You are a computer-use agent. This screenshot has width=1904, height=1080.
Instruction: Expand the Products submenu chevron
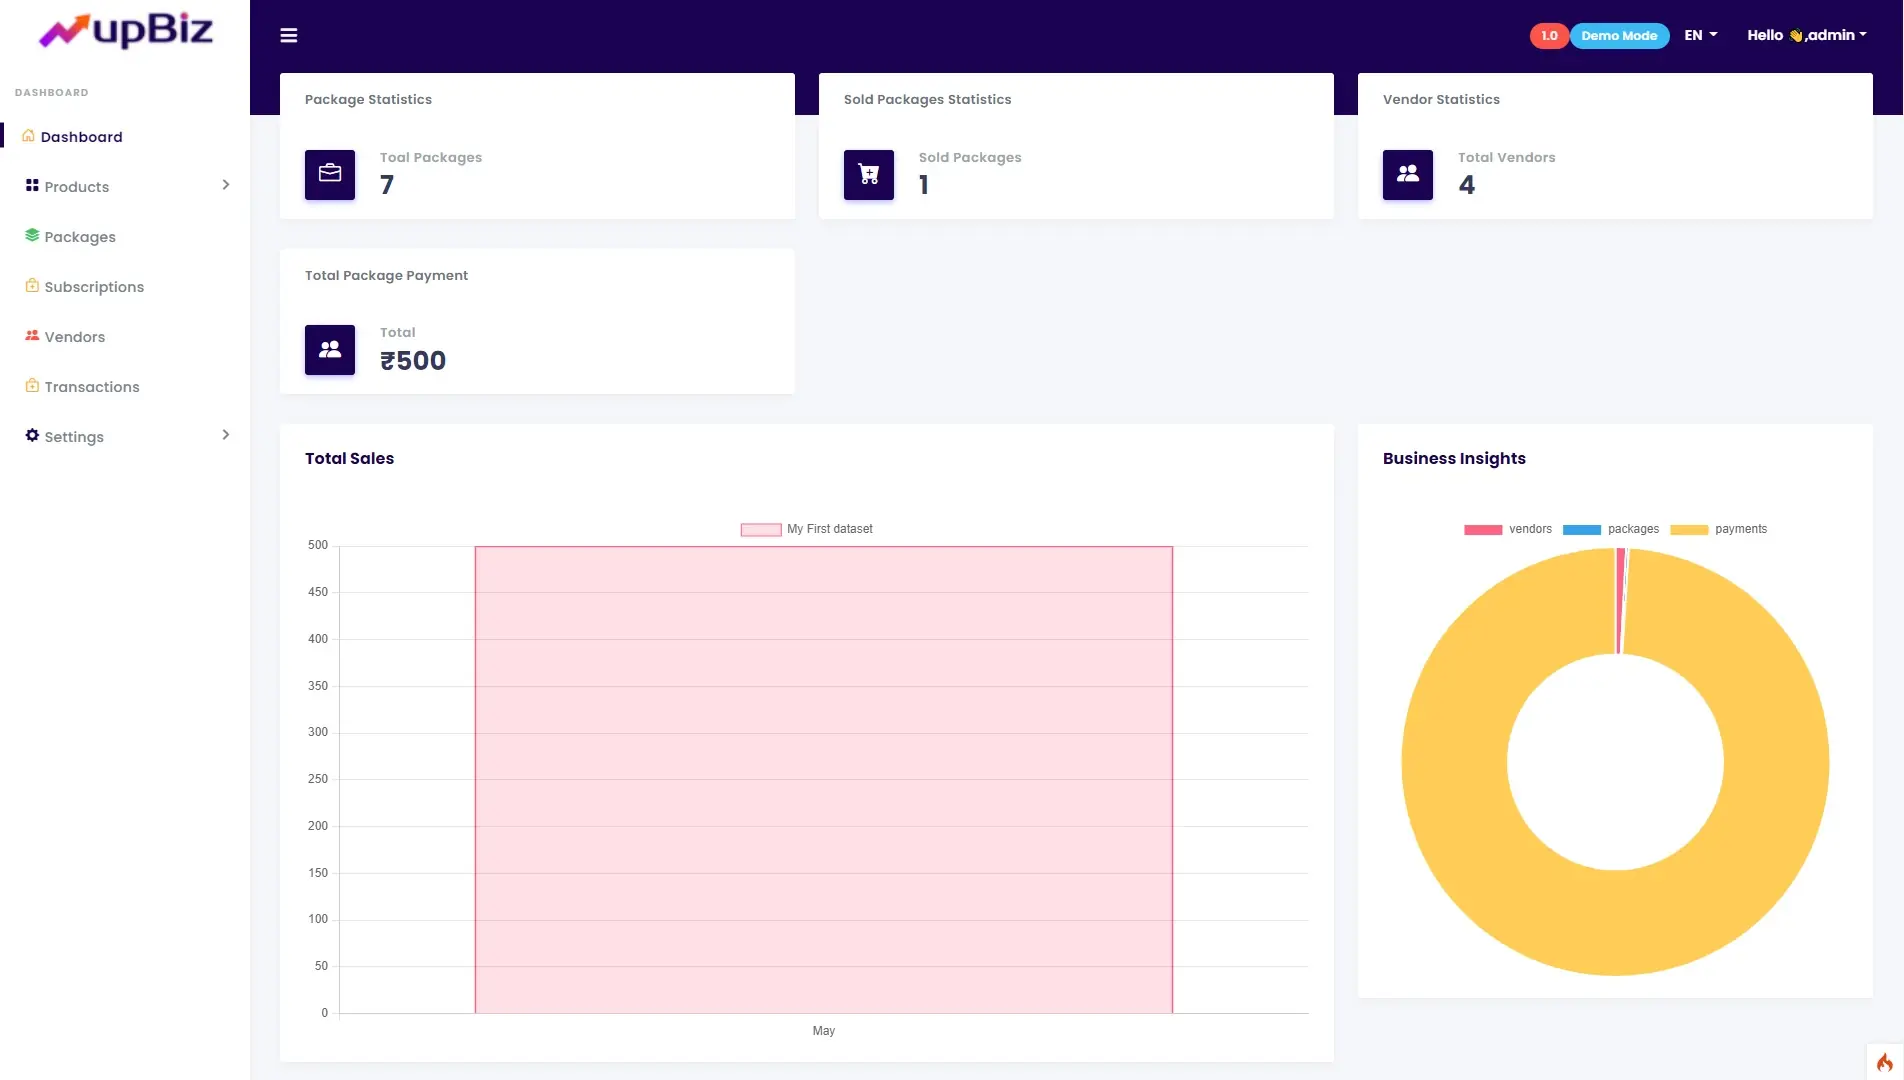point(225,185)
